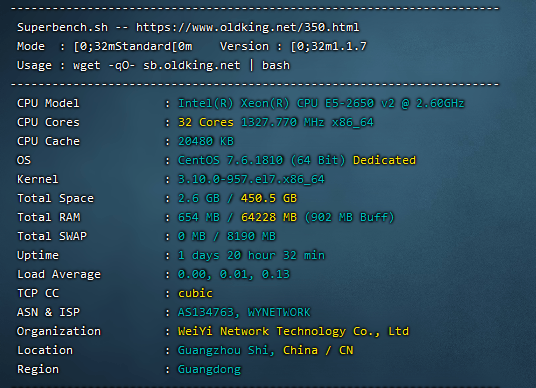The height and width of the screenshot is (388, 536).
Task: Select 'WeiYi Network Technology Co., Ltd'
Action: coord(293,331)
